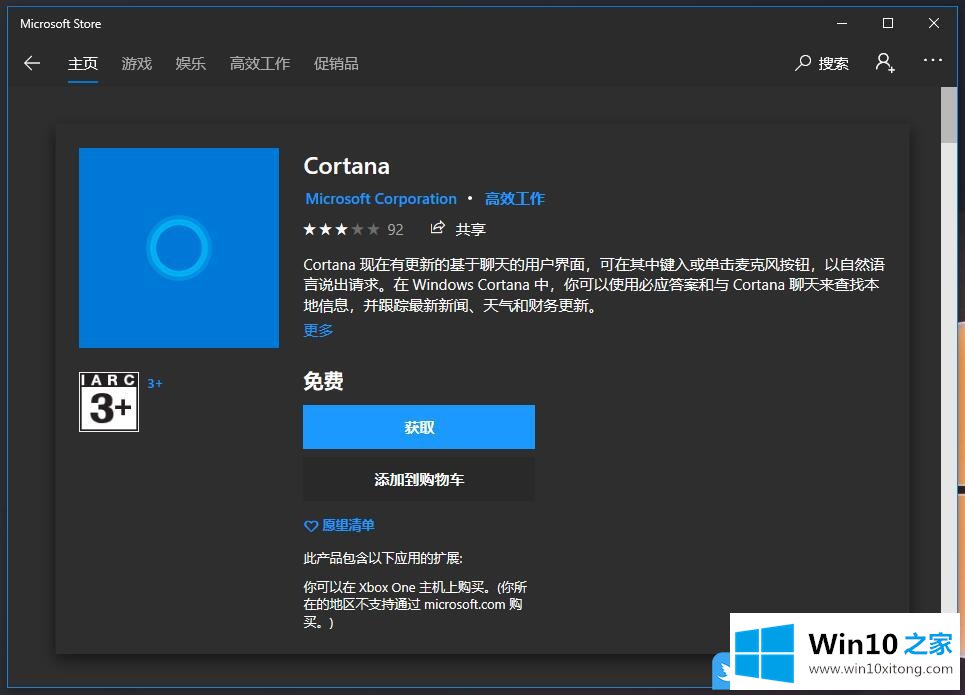Screen dimensions: 965x695
Task: Open the Microsoft Corporation publisher link
Action: pos(381,199)
